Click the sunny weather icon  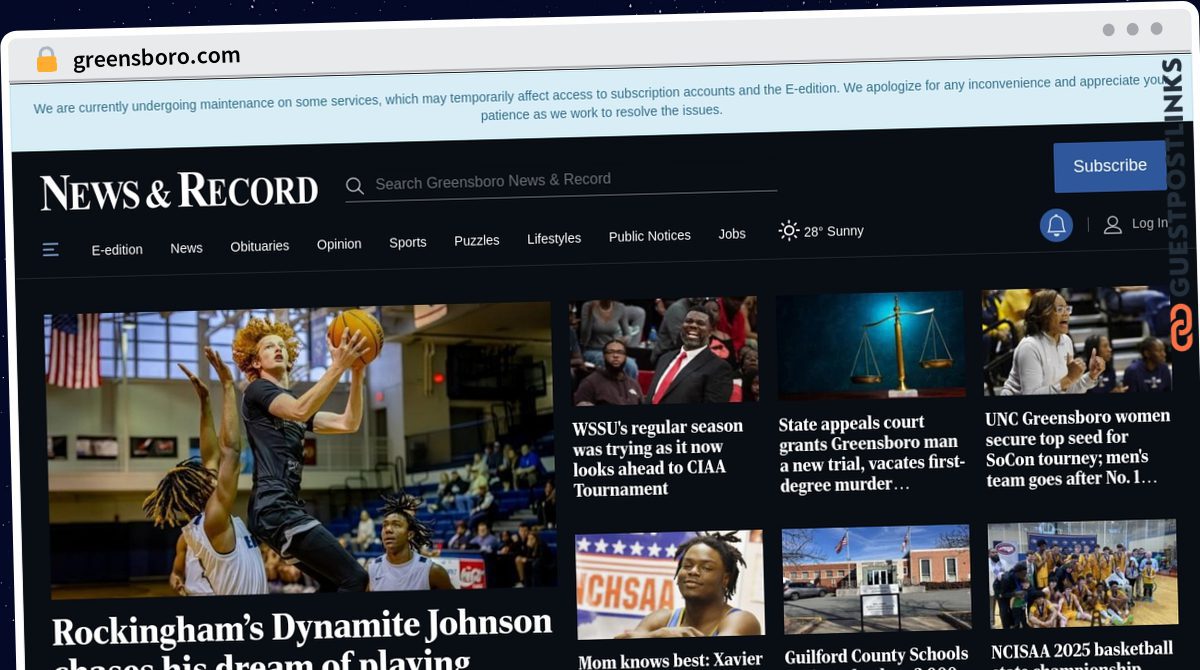point(789,231)
